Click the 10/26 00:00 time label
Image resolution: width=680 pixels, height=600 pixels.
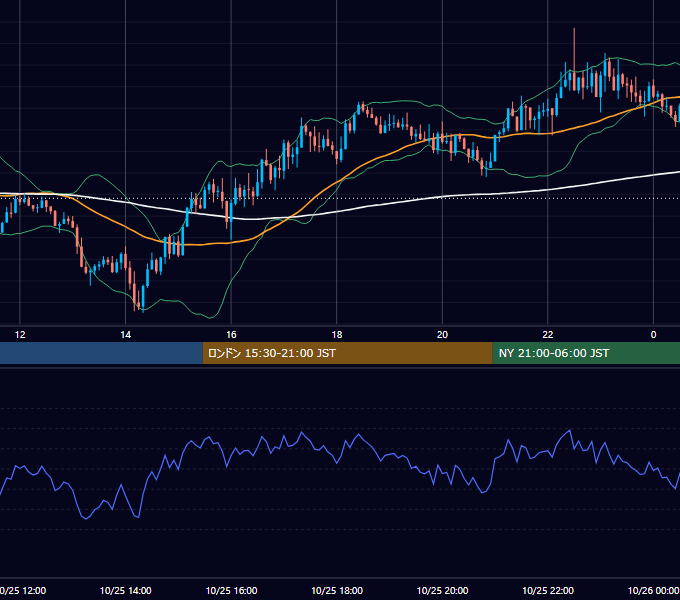point(654,590)
